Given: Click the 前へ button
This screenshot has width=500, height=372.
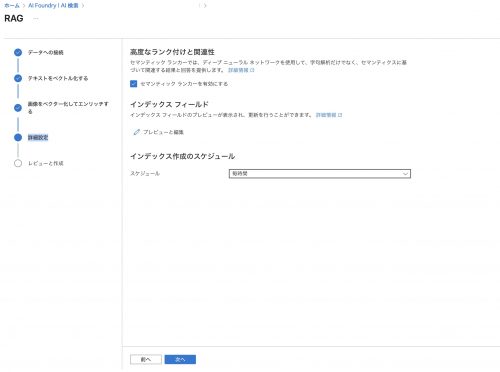Looking at the screenshot, I should (x=146, y=359).
